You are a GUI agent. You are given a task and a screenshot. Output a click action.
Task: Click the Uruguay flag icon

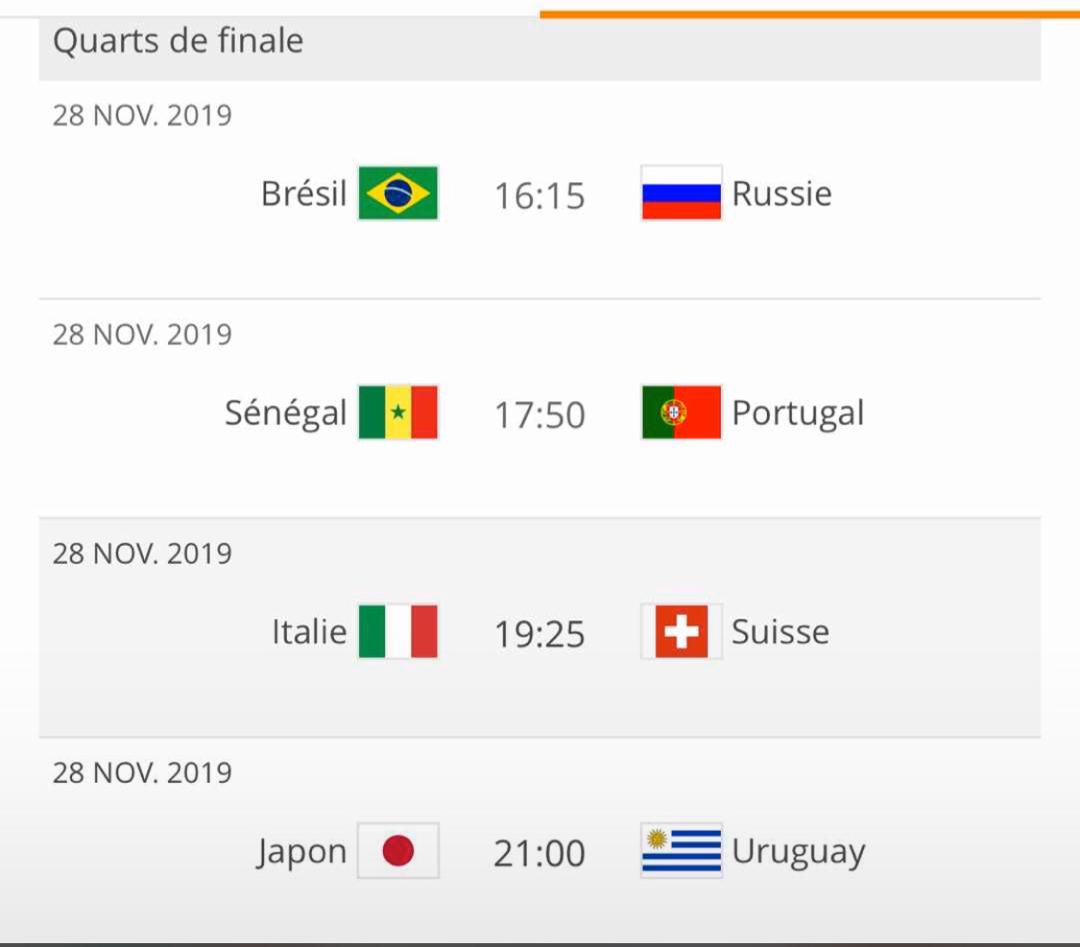(681, 850)
